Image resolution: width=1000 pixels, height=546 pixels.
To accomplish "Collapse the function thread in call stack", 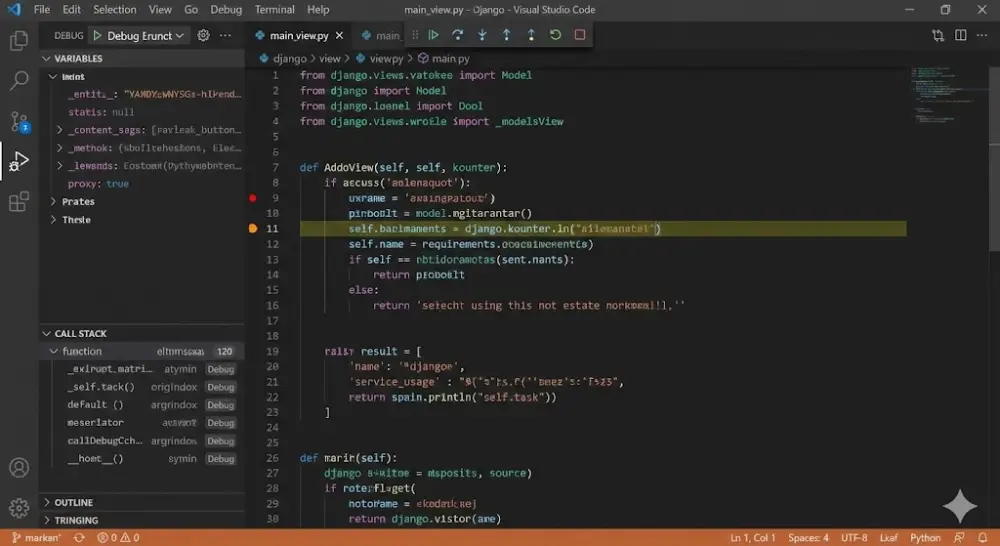I will tap(54, 351).
